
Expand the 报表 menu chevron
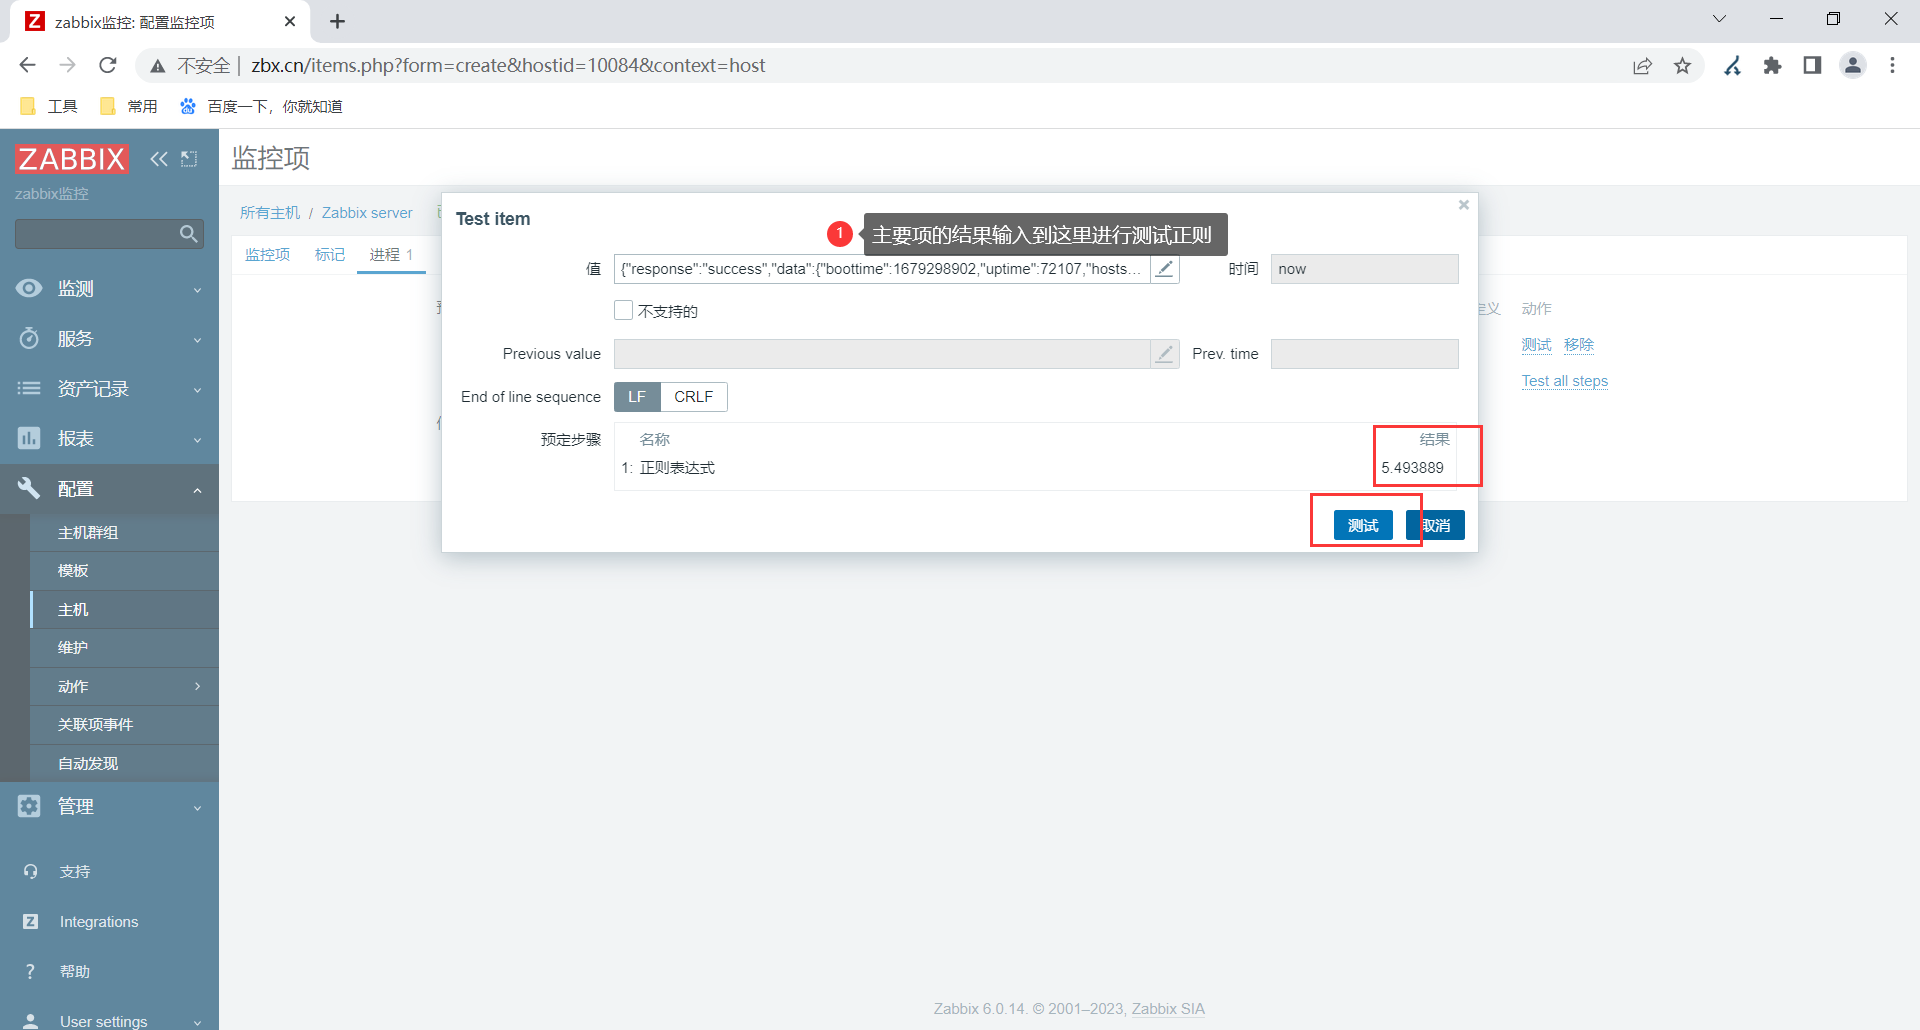coord(197,440)
